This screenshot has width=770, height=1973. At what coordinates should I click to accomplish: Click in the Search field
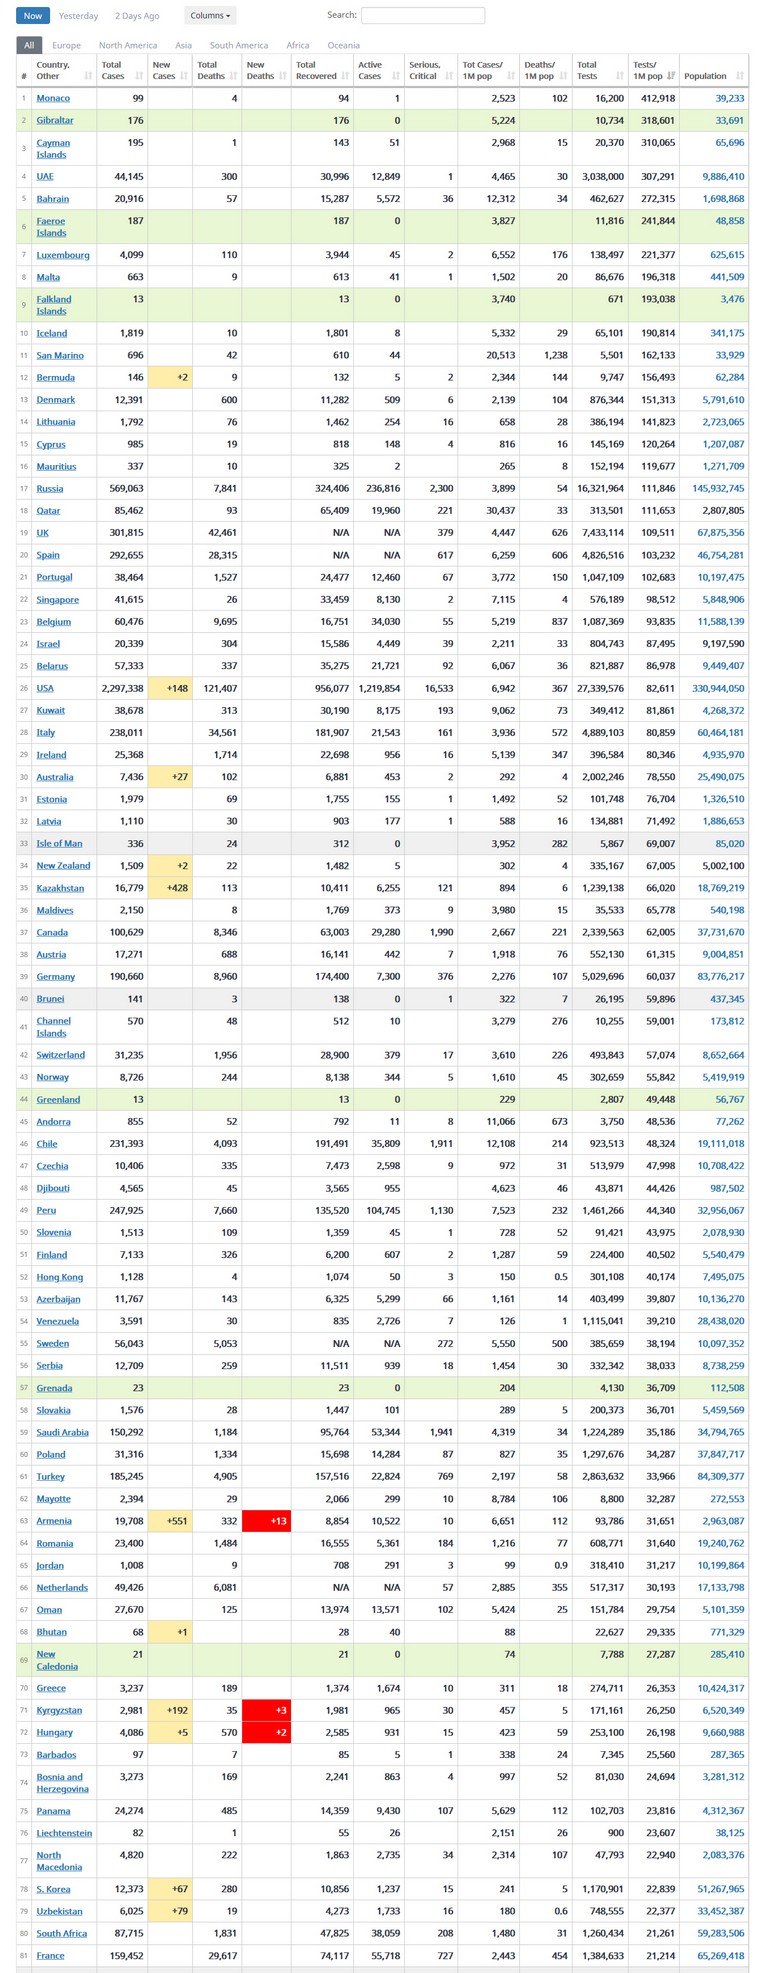pyautogui.click(x=422, y=16)
